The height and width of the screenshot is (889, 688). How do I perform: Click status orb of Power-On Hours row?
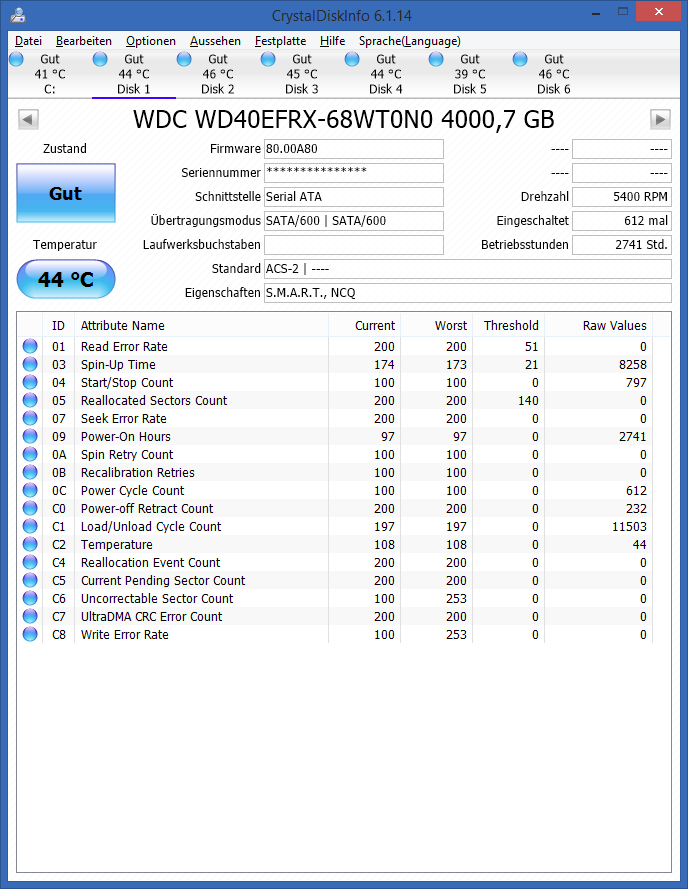click(x=30, y=436)
